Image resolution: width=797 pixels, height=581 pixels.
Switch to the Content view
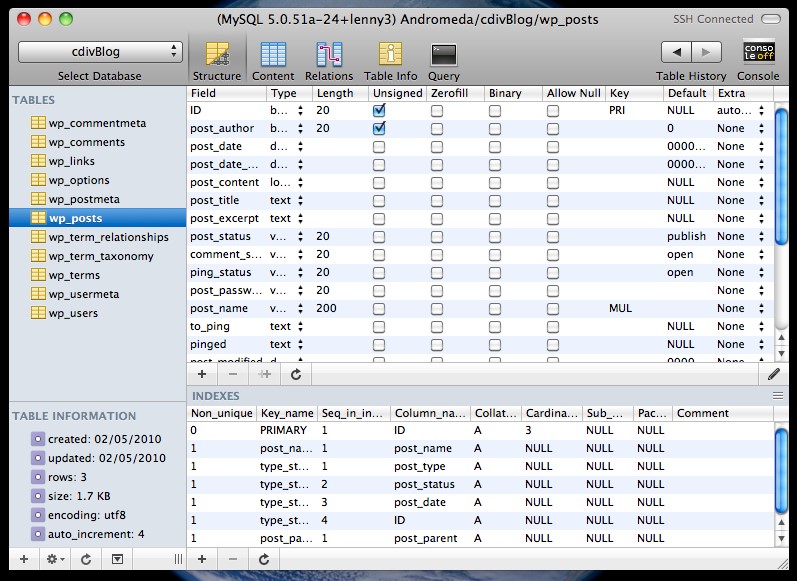[273, 61]
